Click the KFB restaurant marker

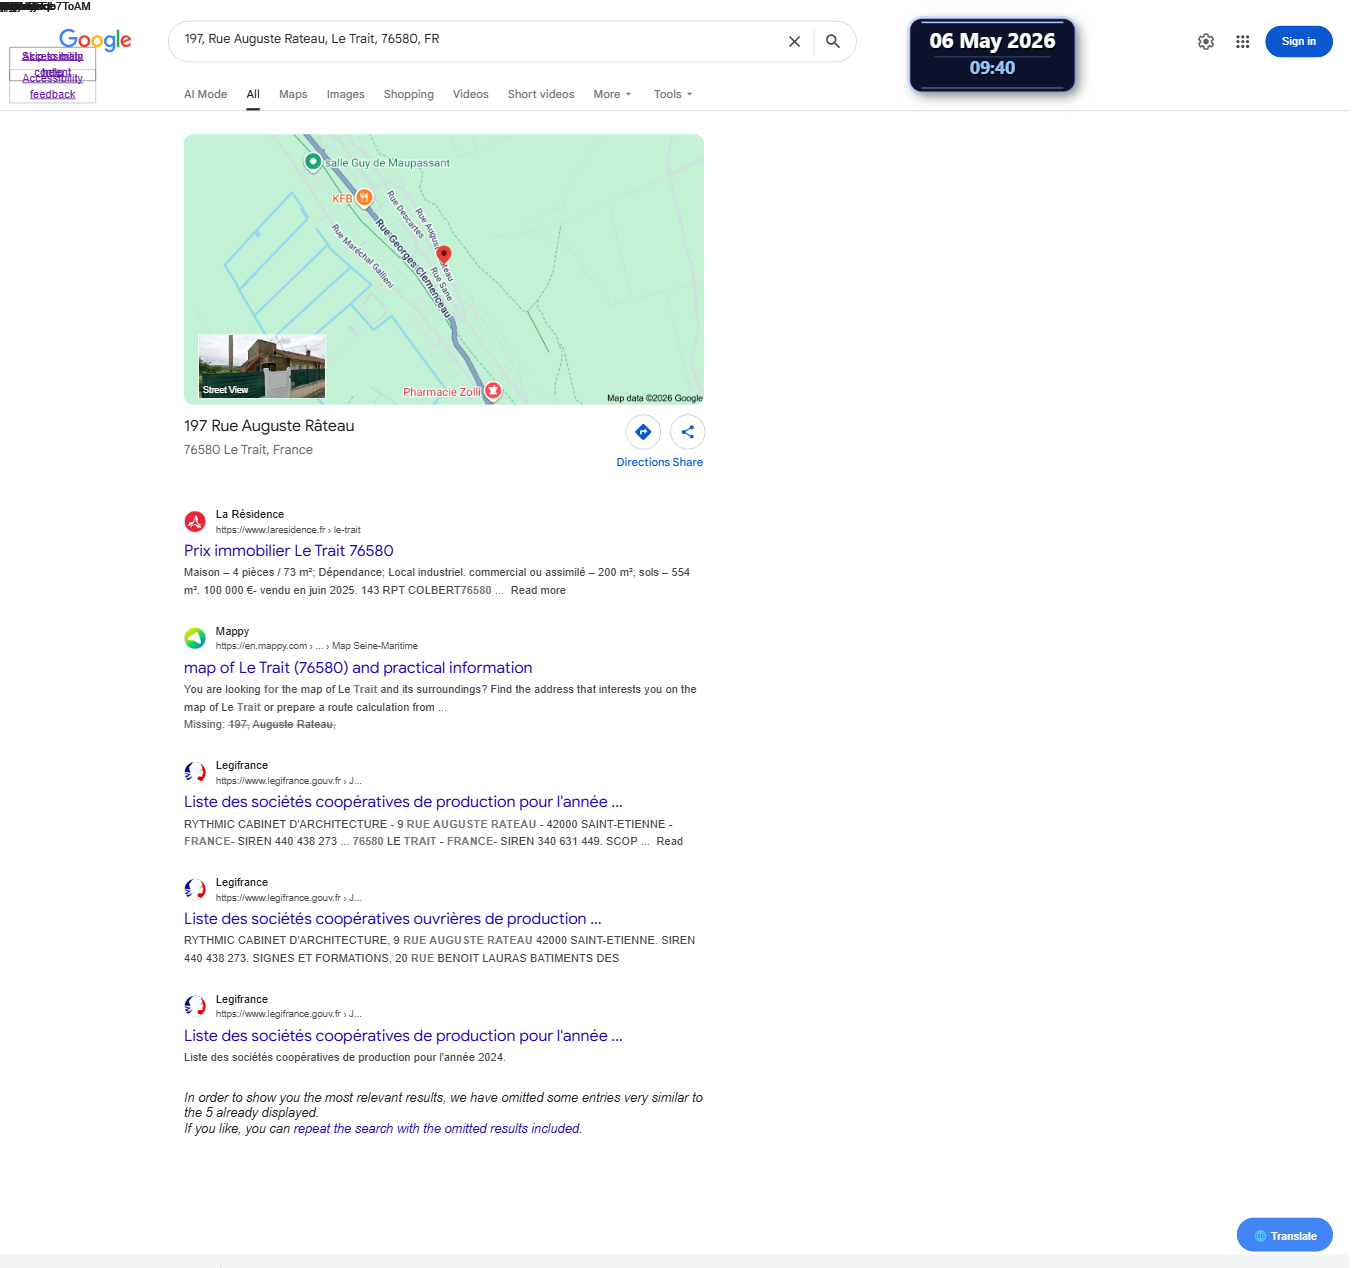click(364, 198)
